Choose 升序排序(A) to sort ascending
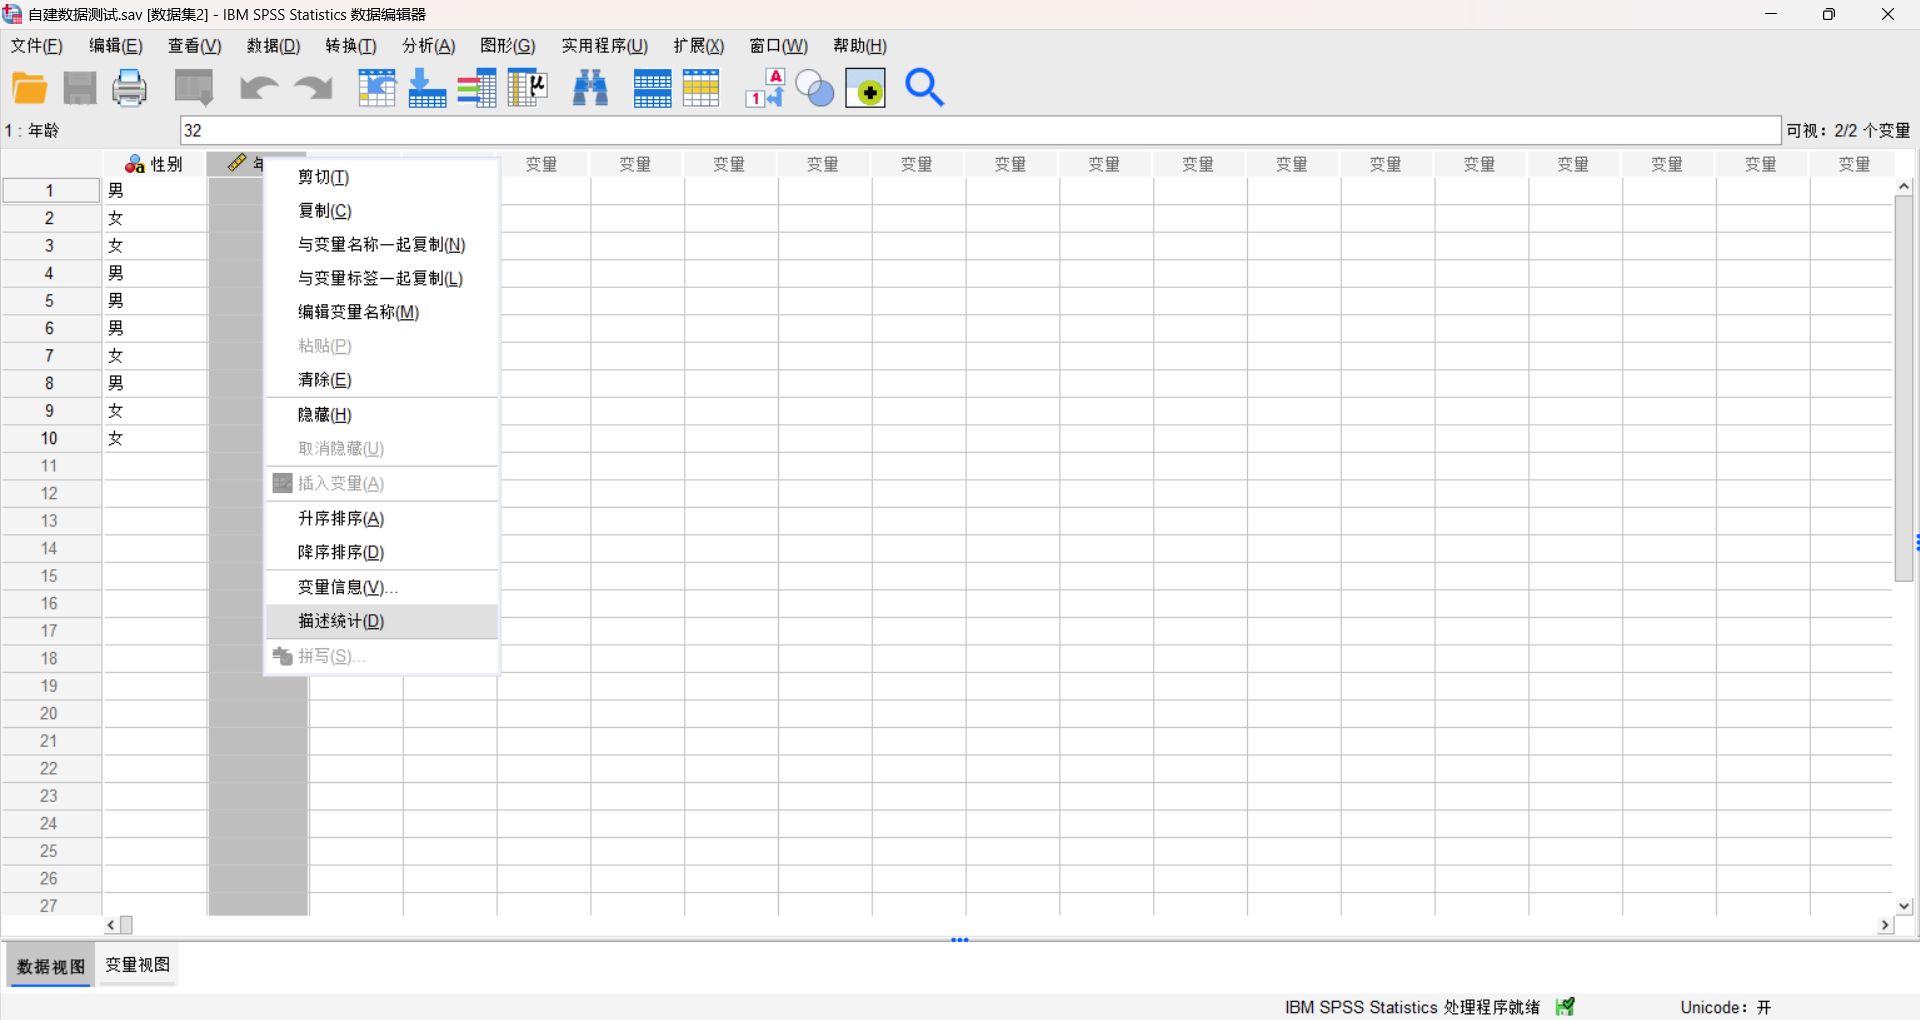1920x1020 pixels. click(x=382, y=519)
